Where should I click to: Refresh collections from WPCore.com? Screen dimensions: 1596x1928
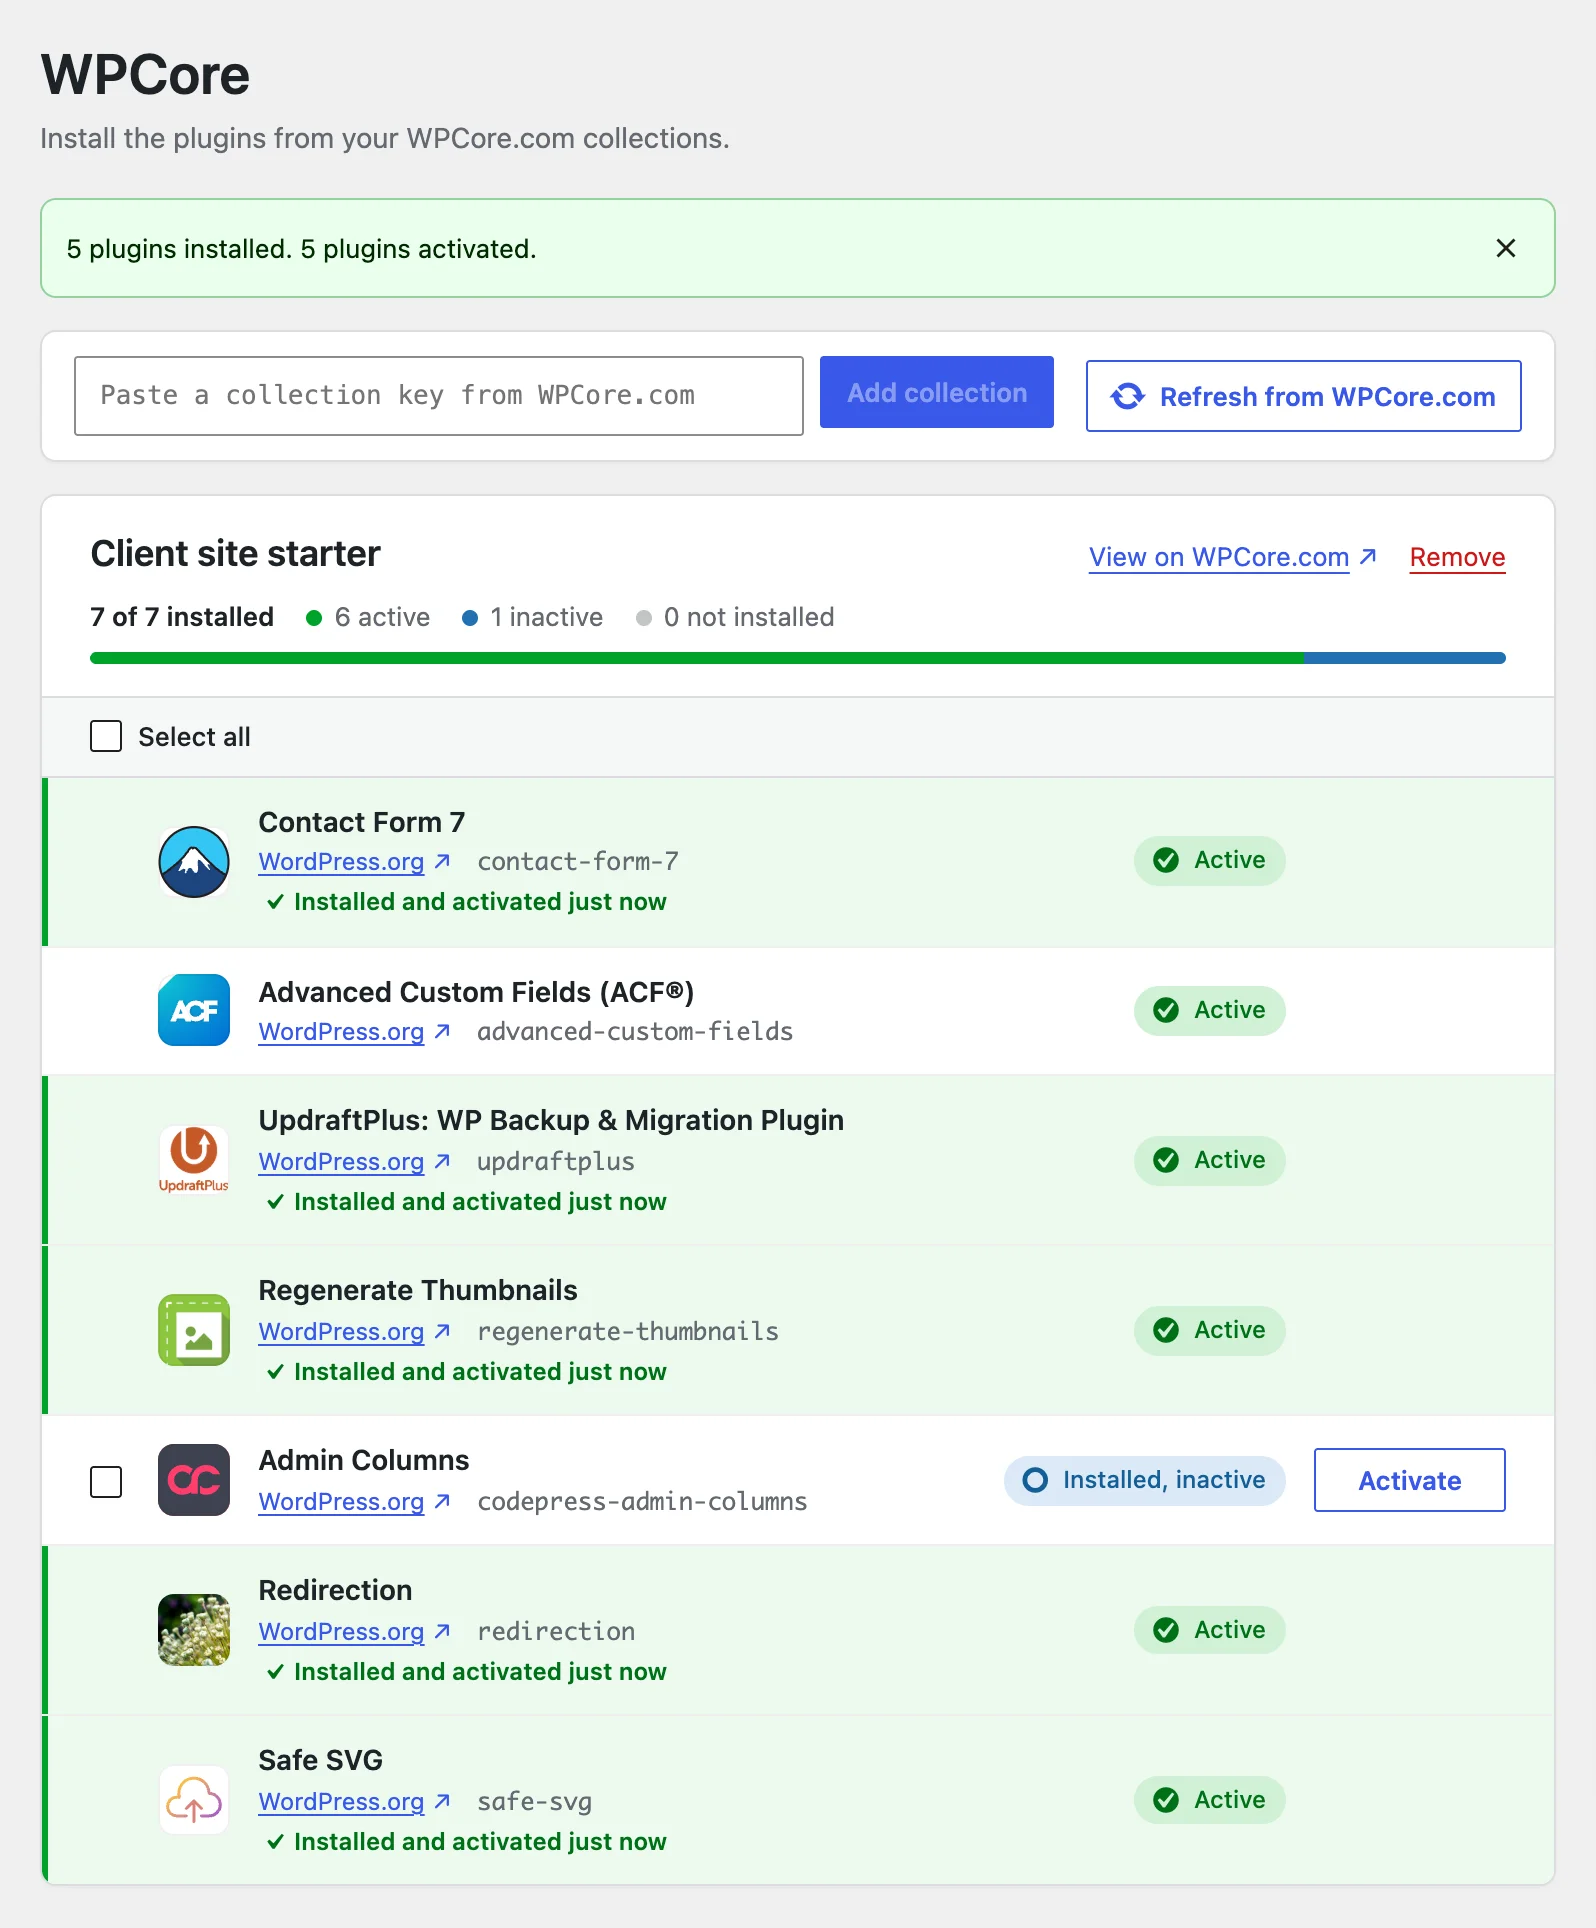pos(1304,396)
